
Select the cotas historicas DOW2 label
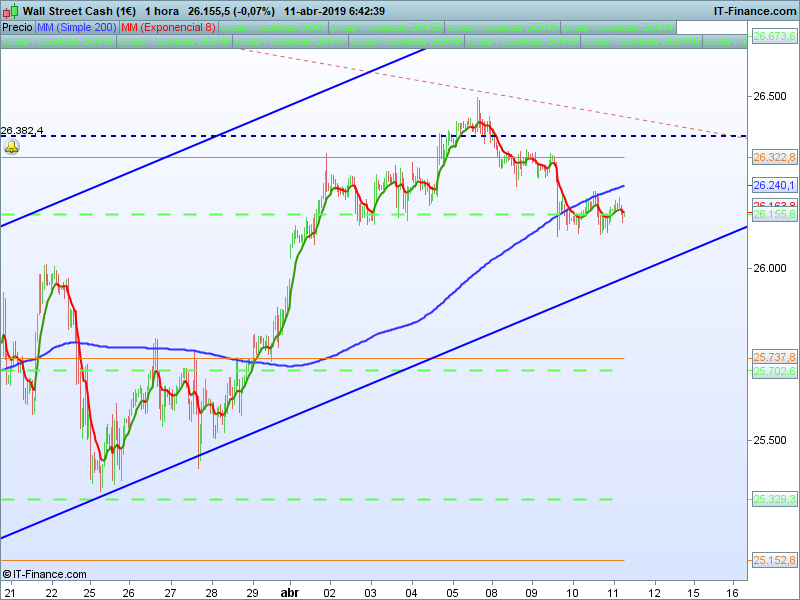click(386, 28)
